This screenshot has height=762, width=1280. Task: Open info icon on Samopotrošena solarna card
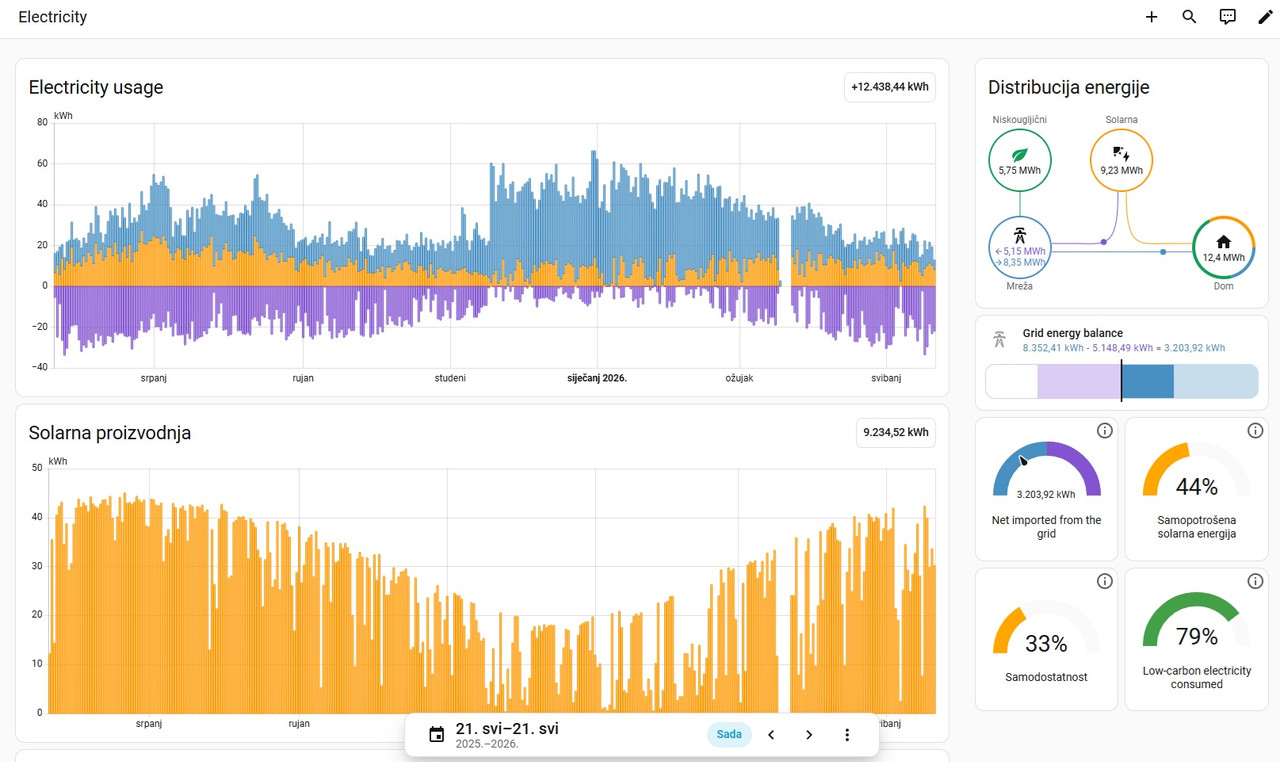(x=1255, y=431)
